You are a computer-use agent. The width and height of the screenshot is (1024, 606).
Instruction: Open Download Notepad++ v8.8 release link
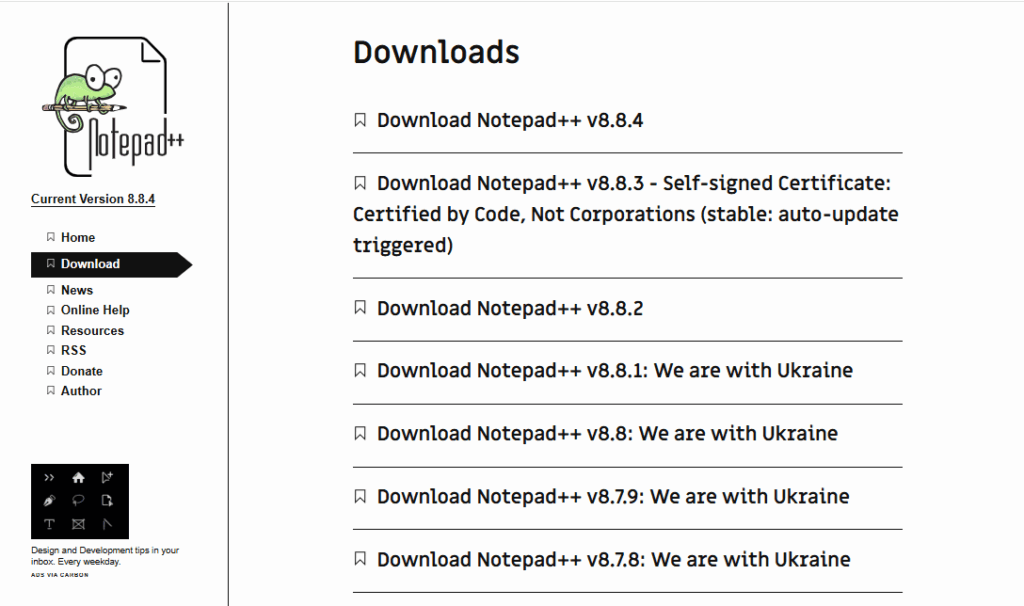(x=607, y=434)
